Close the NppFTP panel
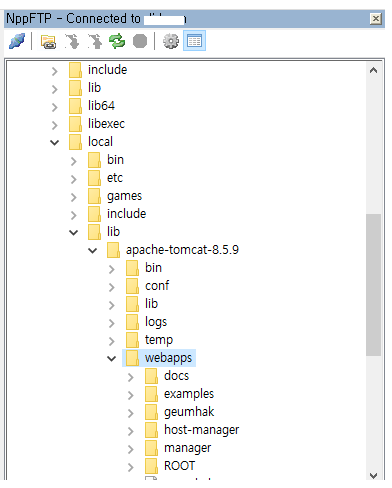 (376, 19)
